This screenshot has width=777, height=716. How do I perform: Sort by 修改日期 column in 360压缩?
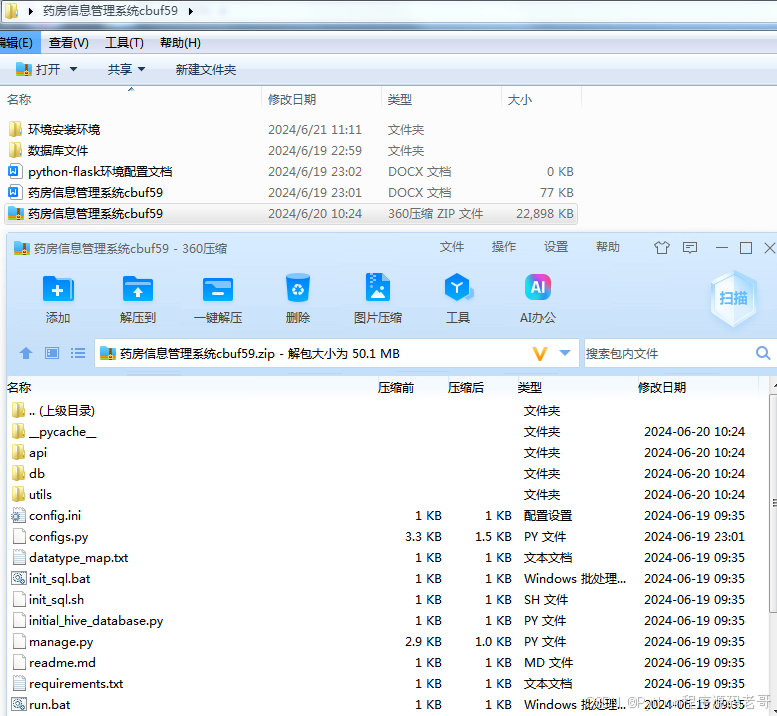click(662, 387)
